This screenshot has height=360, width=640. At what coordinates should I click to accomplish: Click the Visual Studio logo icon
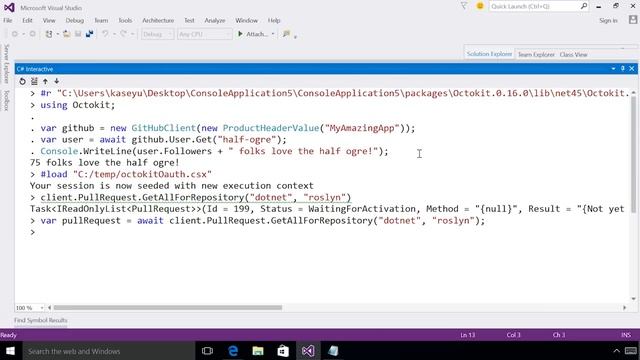(x=9, y=7)
